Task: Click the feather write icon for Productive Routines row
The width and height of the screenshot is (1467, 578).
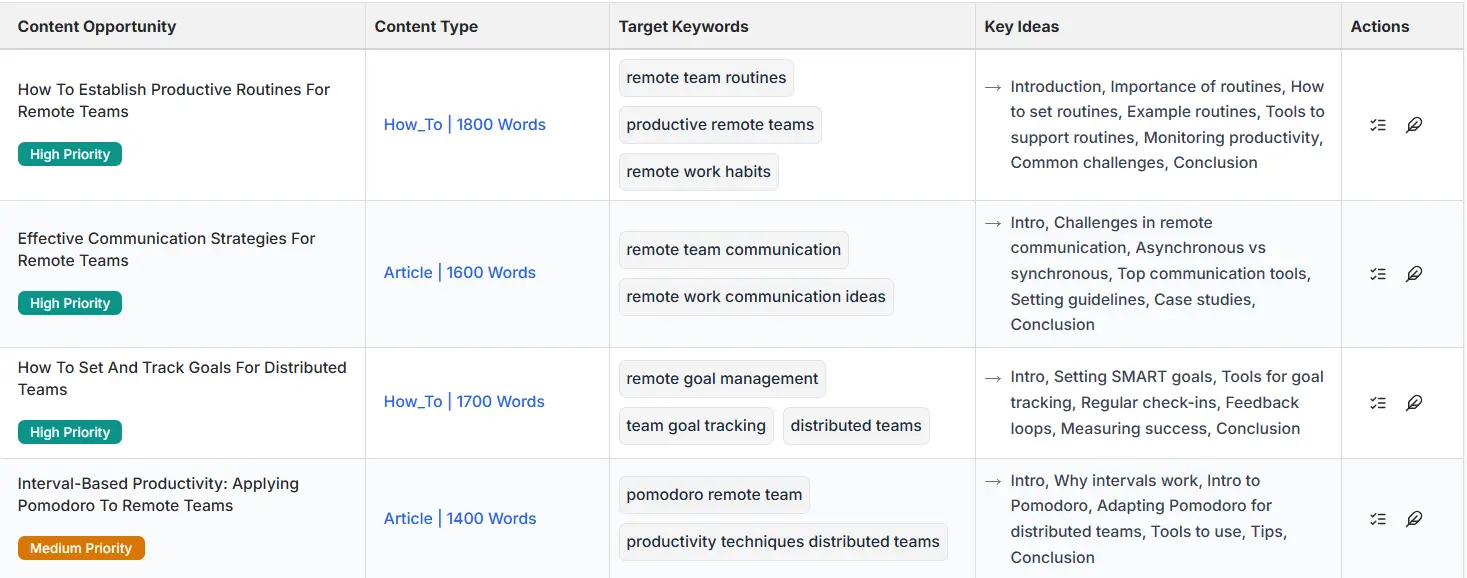Action: click(1414, 125)
